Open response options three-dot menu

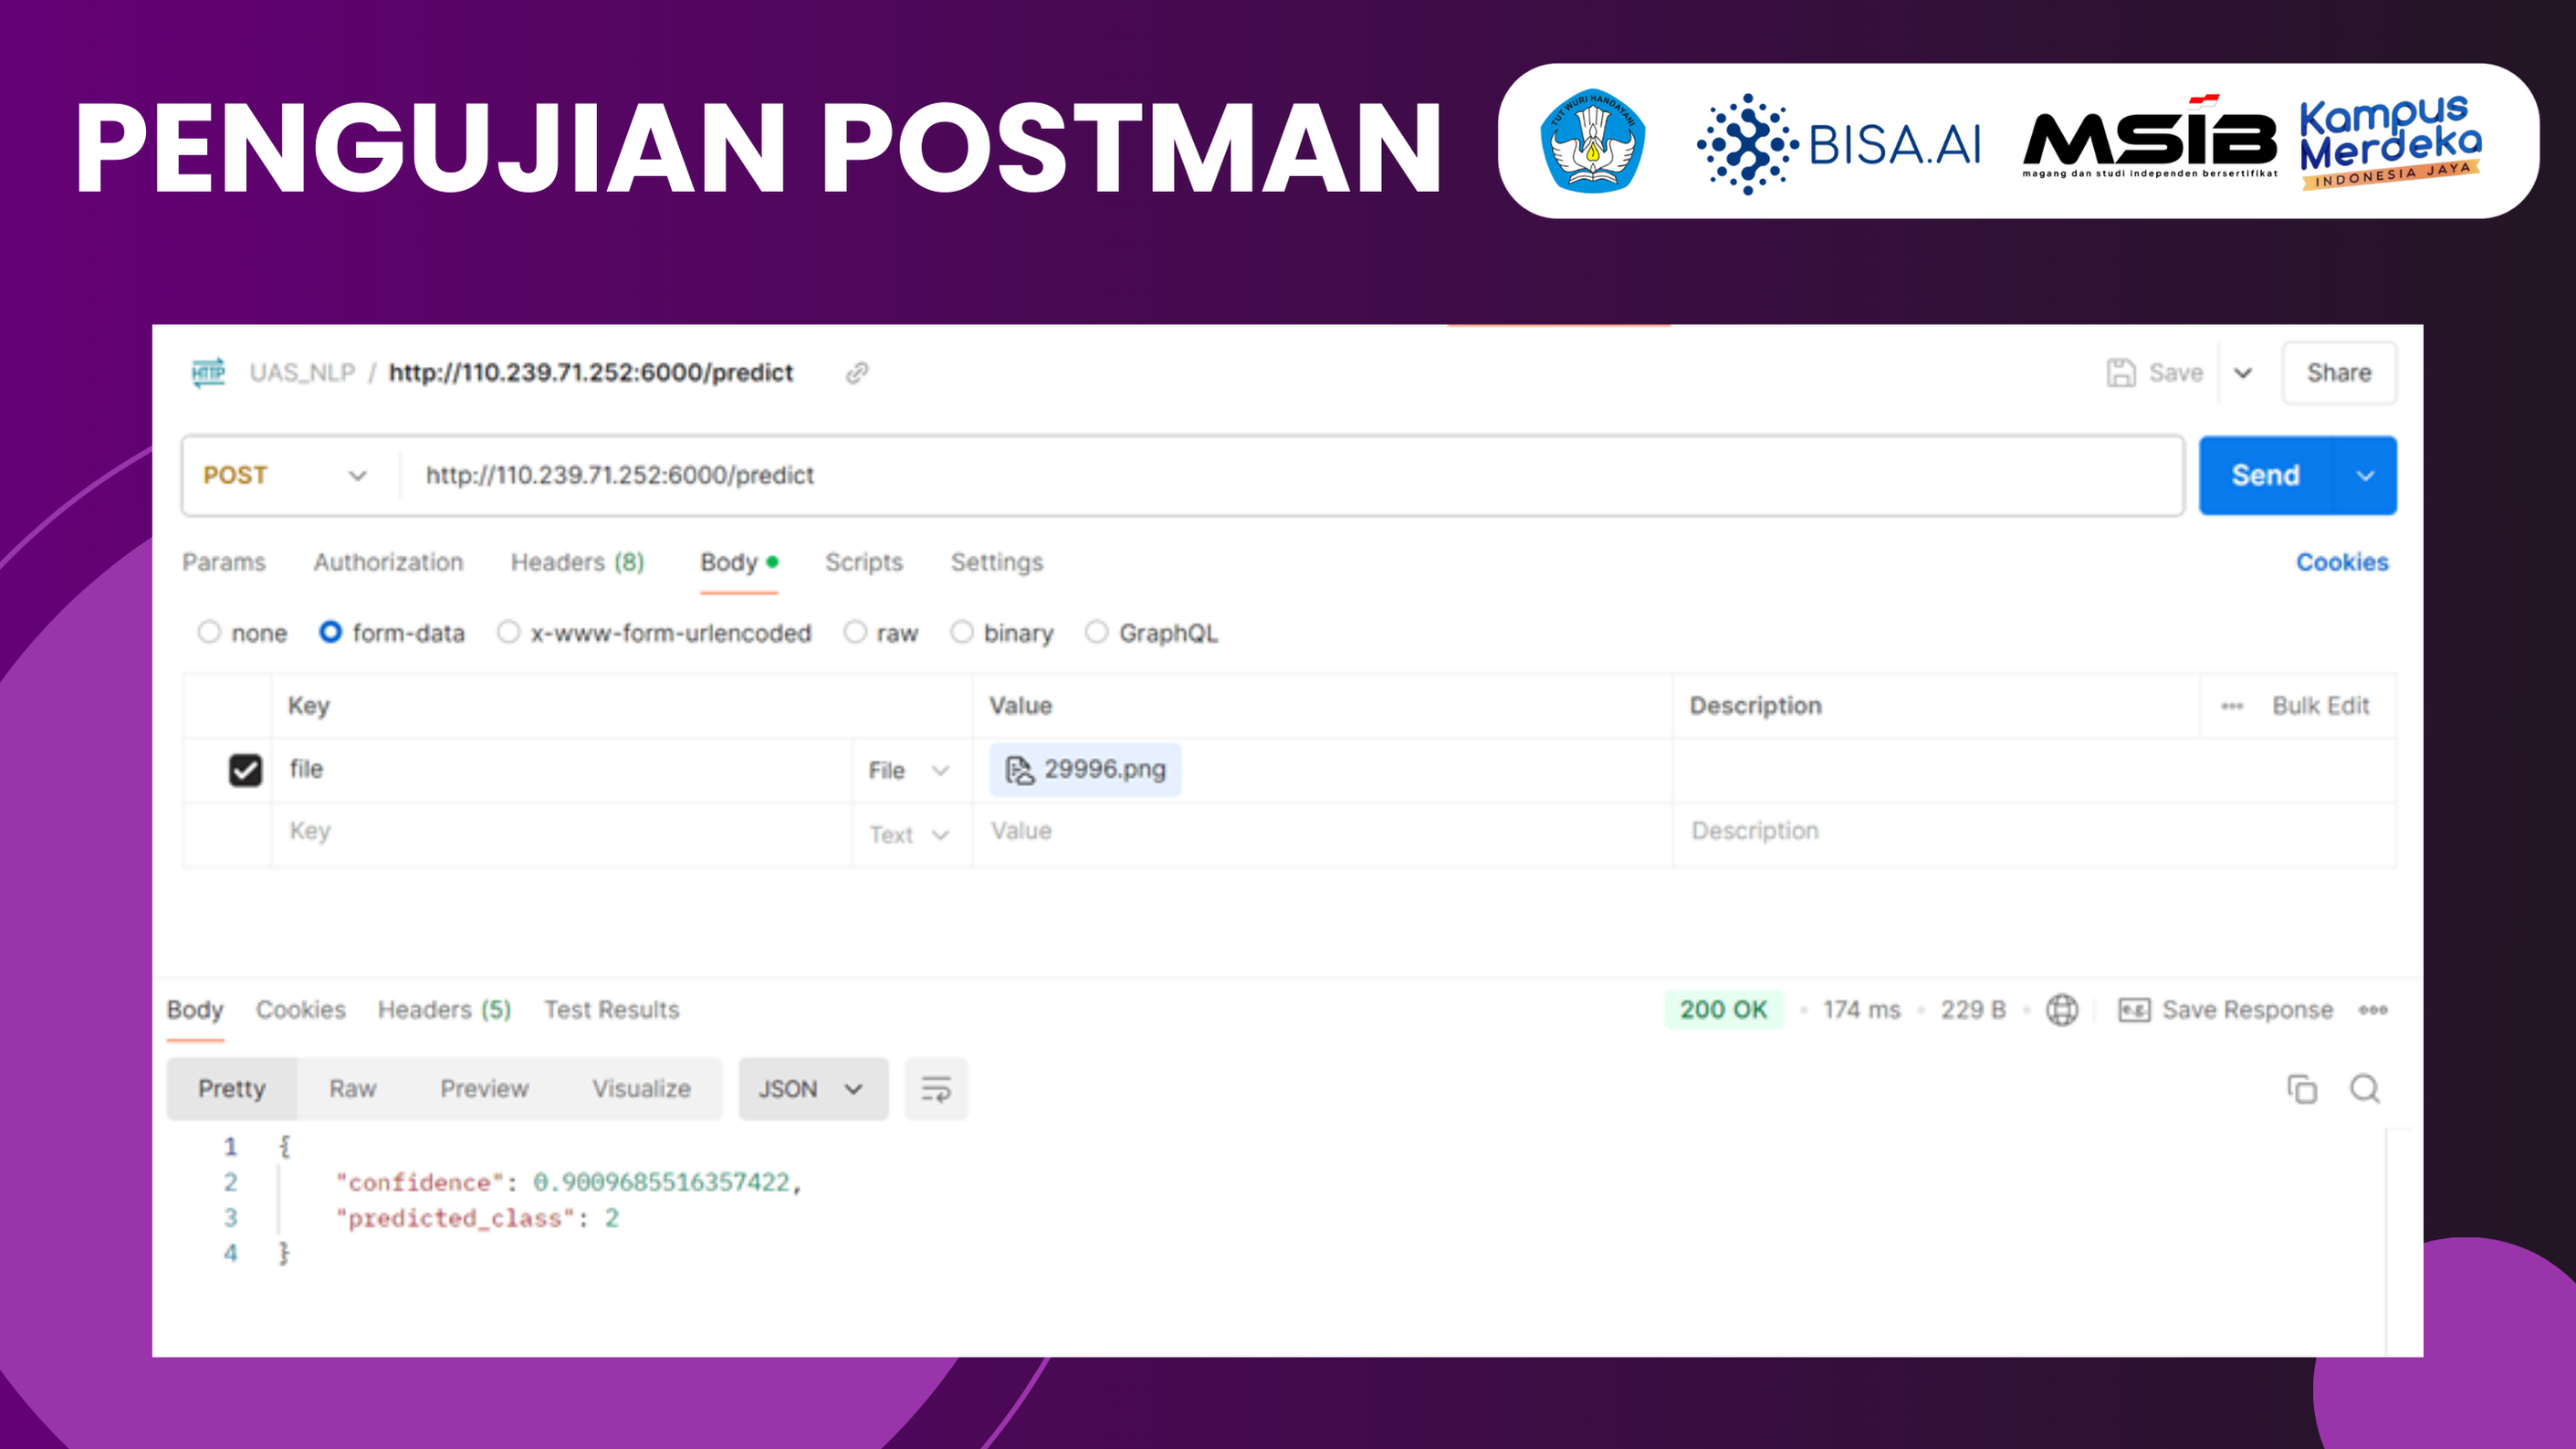click(2373, 1010)
